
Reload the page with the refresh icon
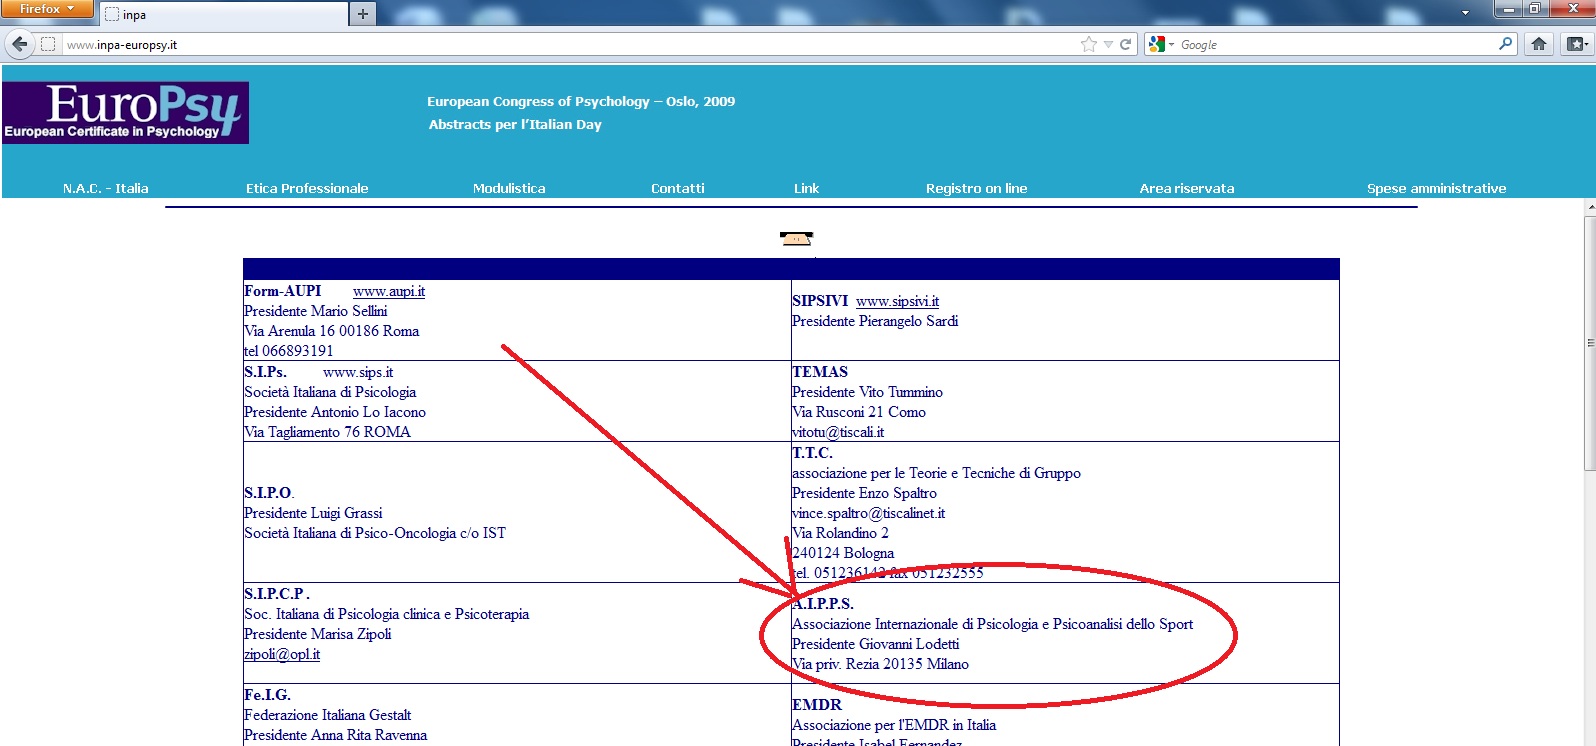[x=1126, y=44]
